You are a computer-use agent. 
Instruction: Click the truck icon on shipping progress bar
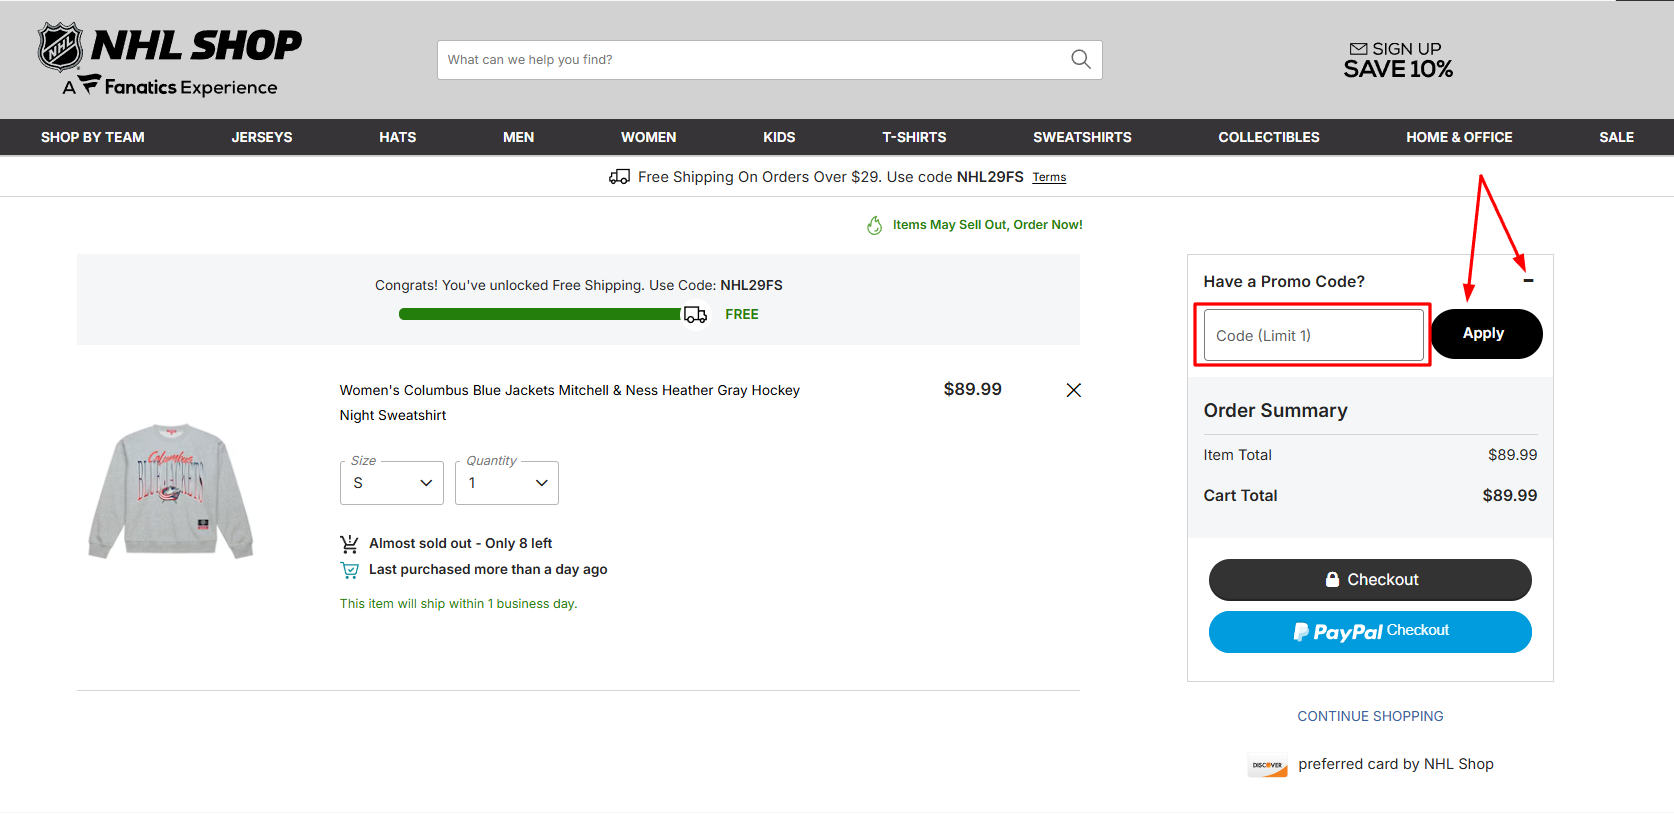pyautogui.click(x=695, y=315)
